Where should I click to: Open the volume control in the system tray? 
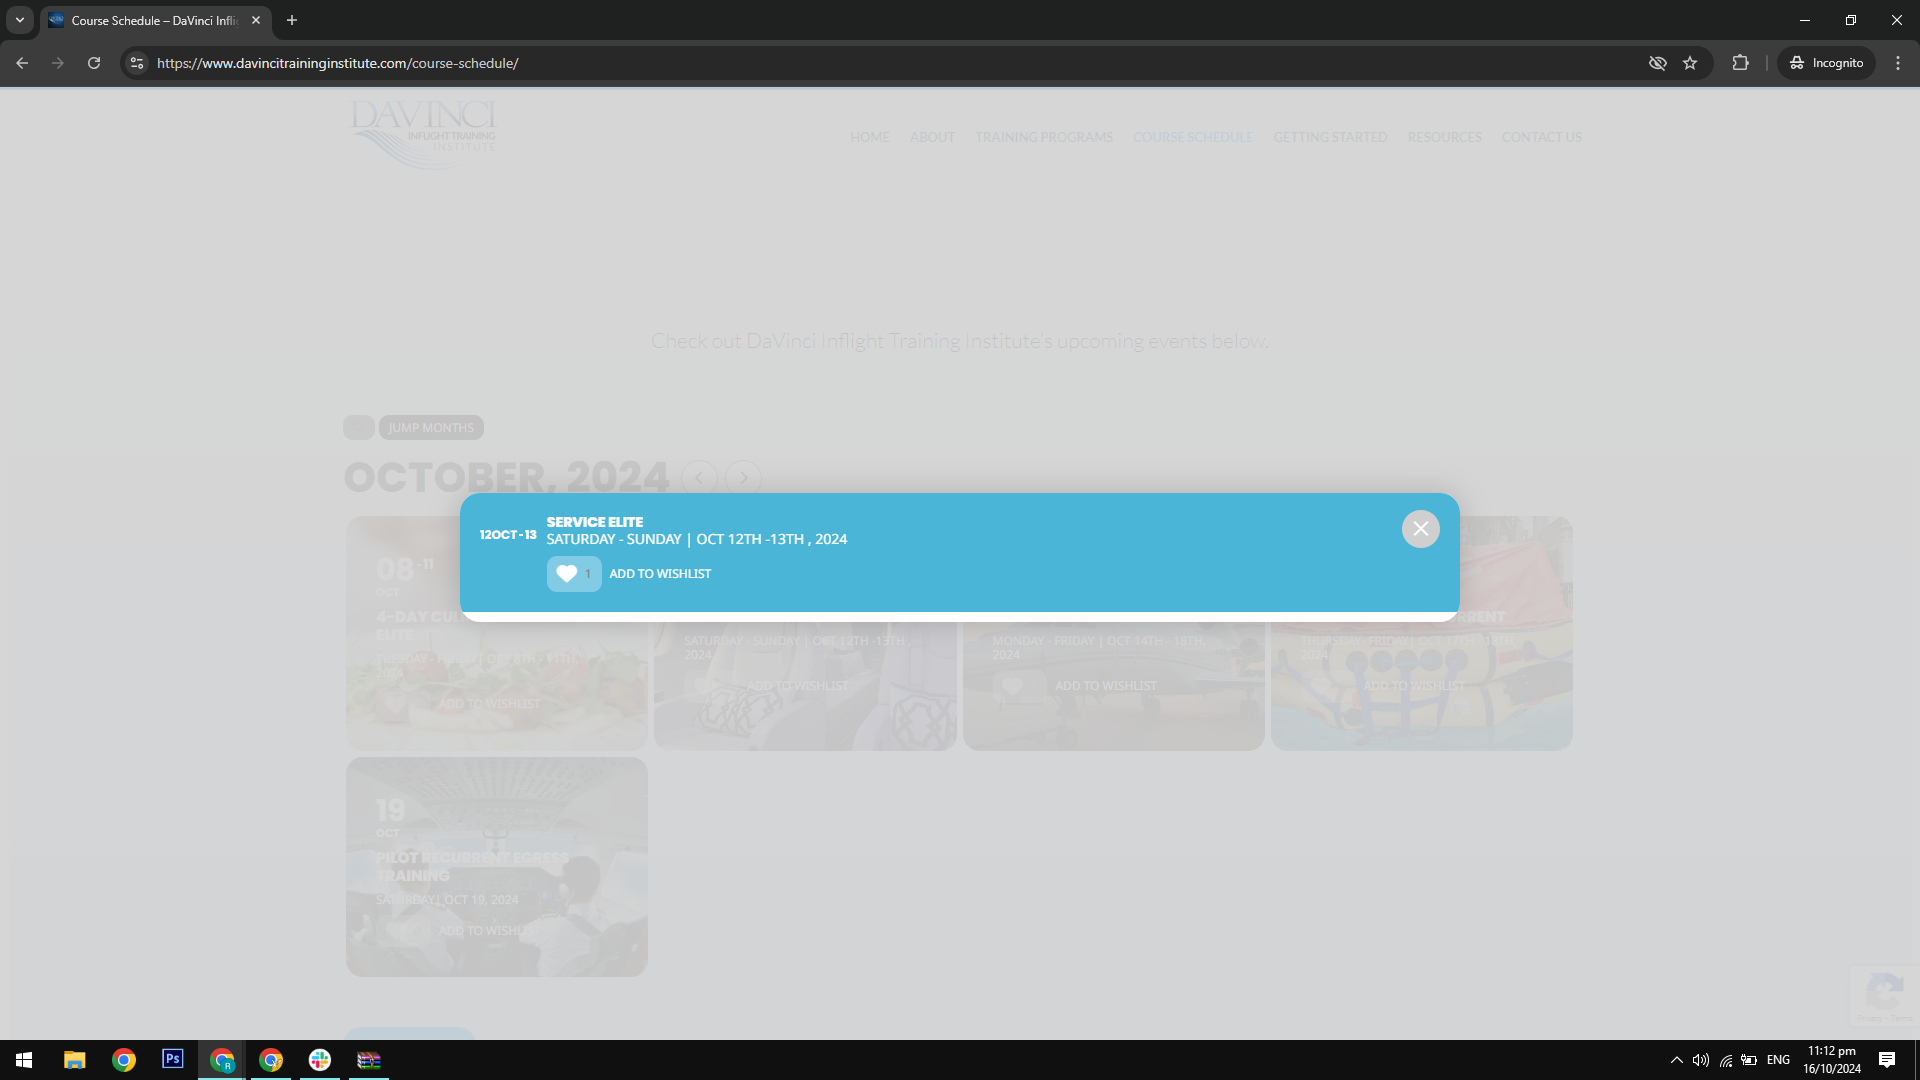tap(1701, 1060)
